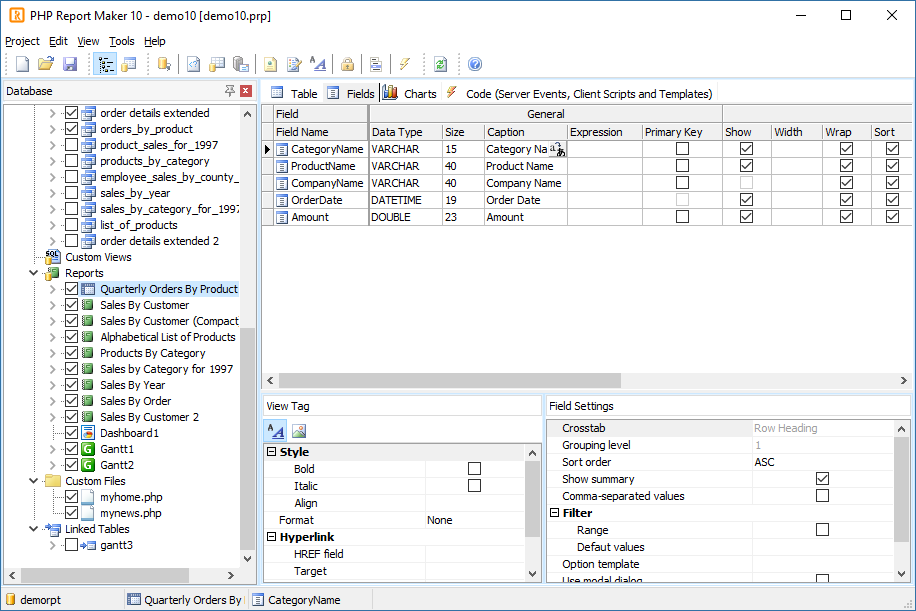Open the Tools menu
The height and width of the screenshot is (611, 916).
coord(122,41)
